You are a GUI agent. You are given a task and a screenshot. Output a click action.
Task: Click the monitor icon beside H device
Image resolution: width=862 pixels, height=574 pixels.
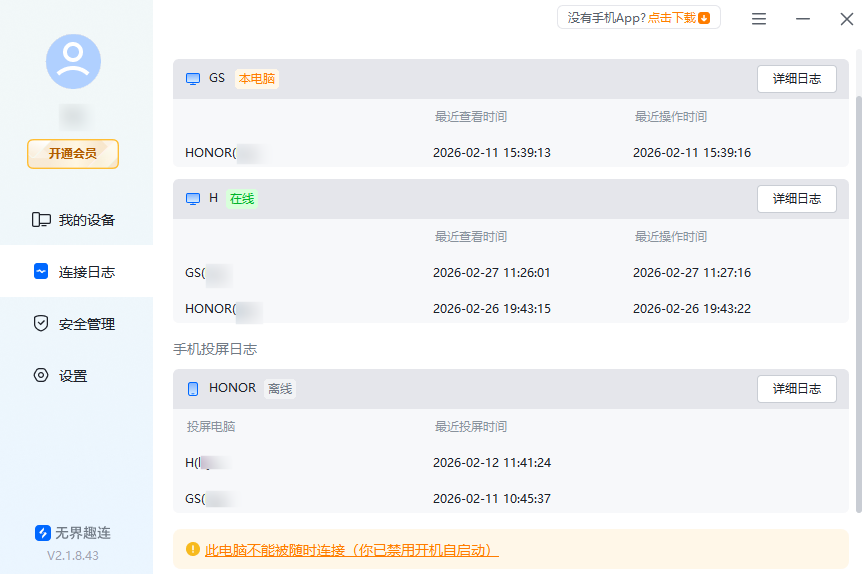tap(193, 199)
